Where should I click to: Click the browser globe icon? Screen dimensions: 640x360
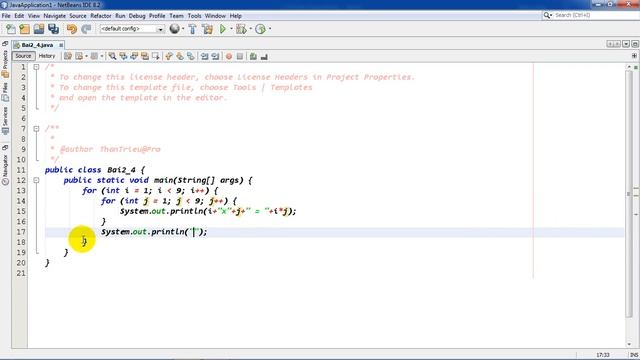pos(175,29)
